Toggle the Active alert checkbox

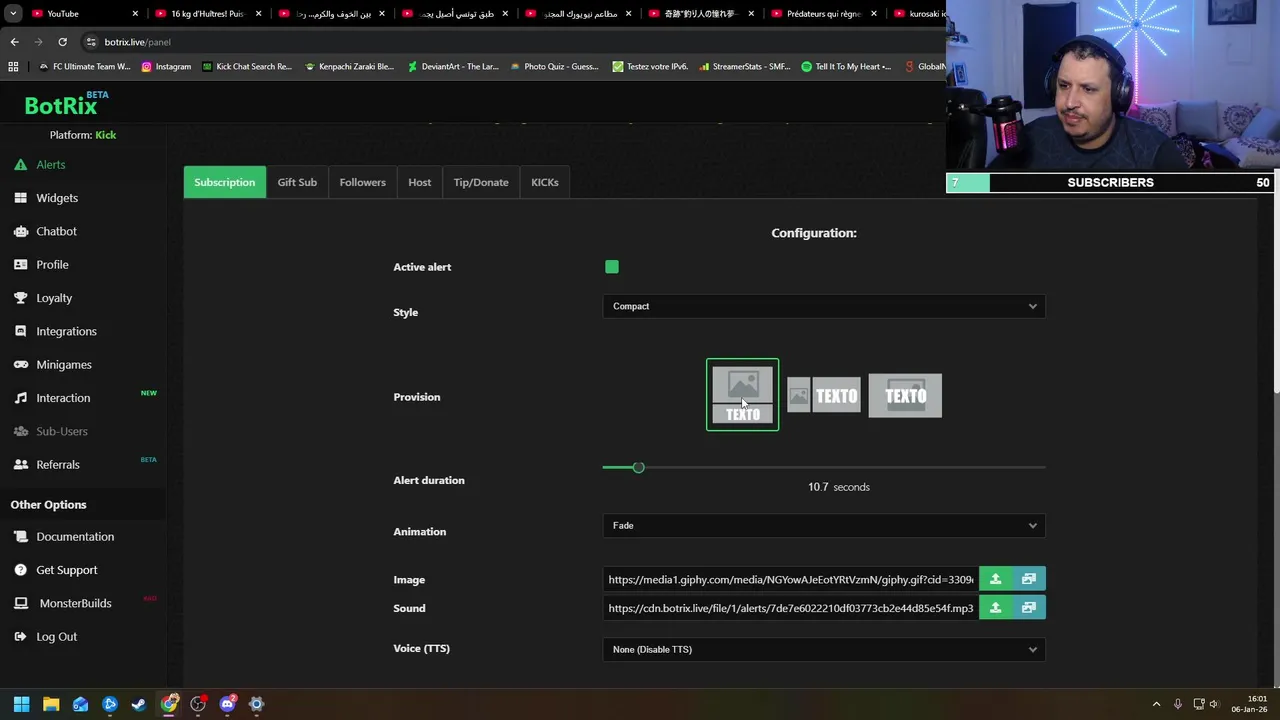coord(612,267)
